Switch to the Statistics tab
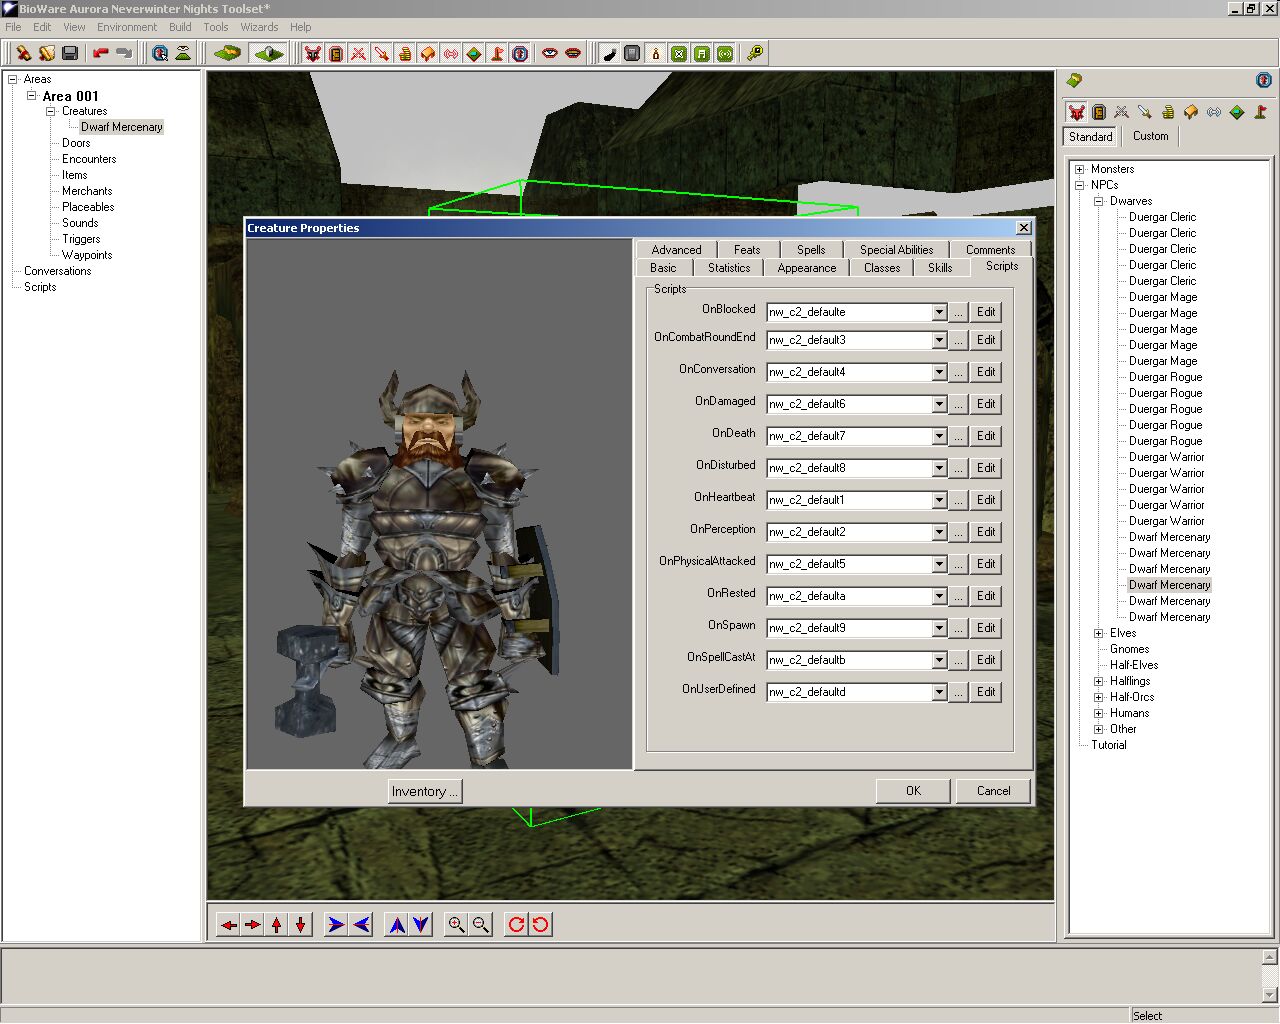 [728, 268]
